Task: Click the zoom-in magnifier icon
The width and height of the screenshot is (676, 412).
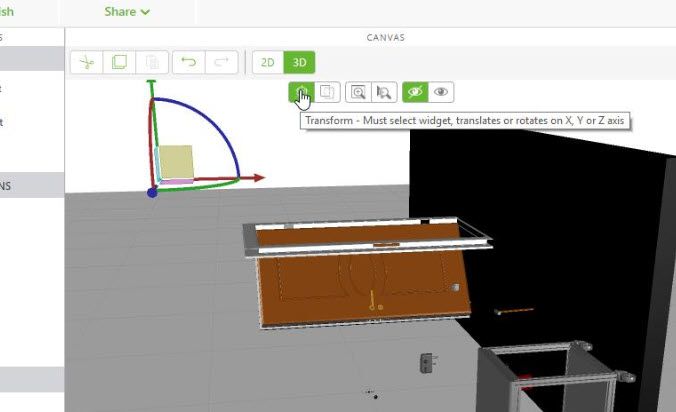Action: (x=358, y=92)
